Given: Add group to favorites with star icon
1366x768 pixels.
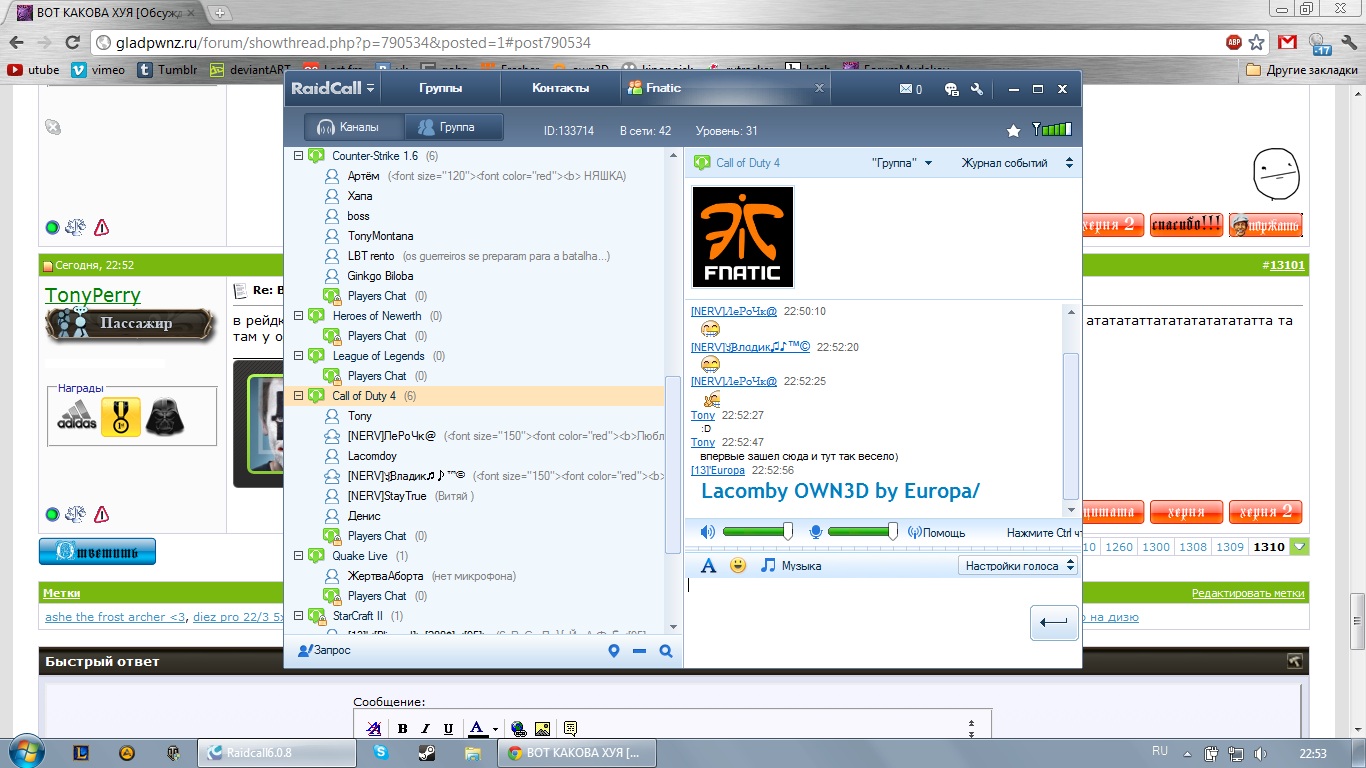Looking at the screenshot, I should coord(1013,131).
